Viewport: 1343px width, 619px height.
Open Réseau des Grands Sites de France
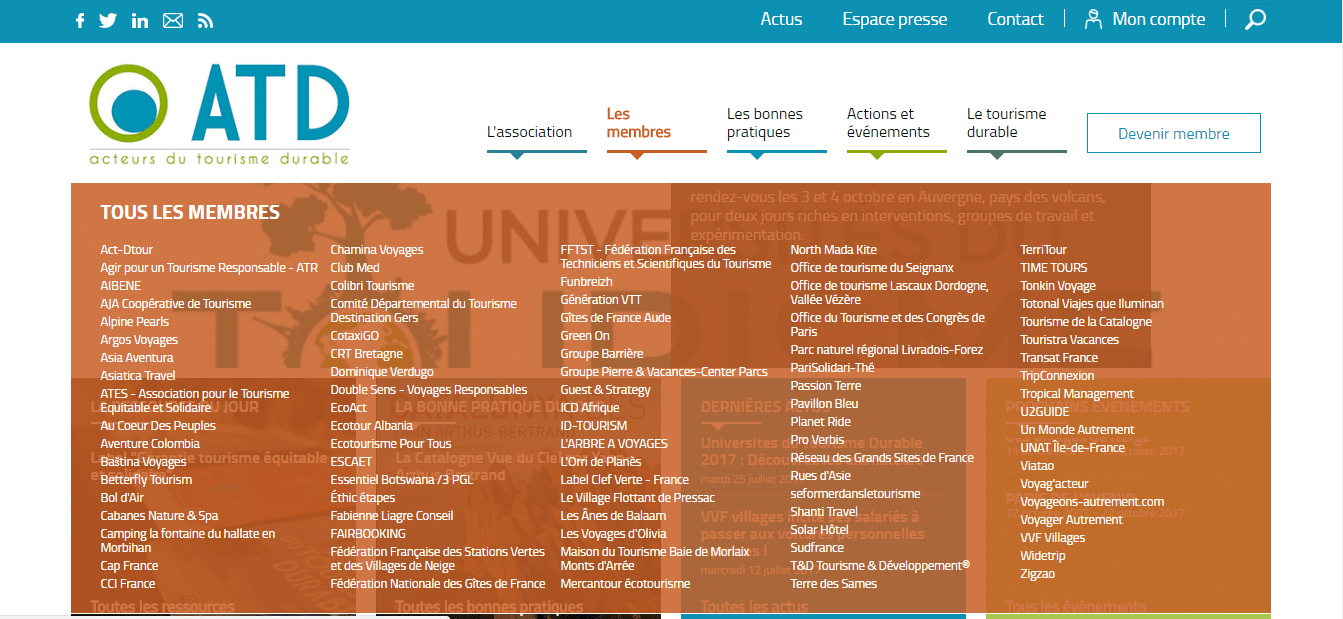(882, 458)
